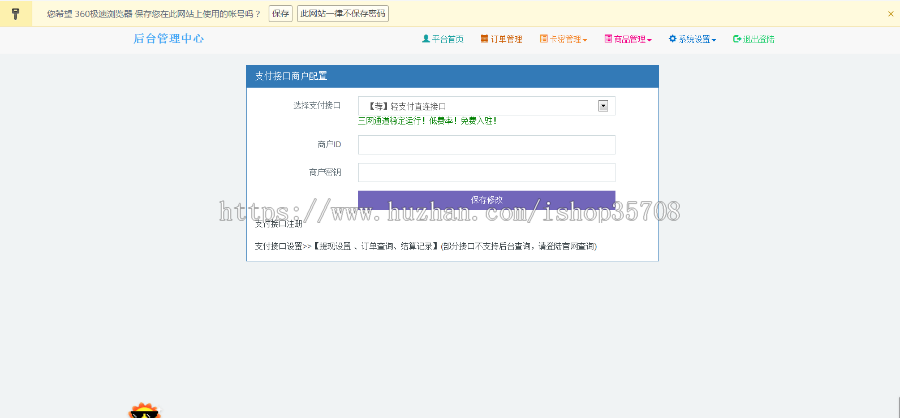Screen dimensions: 900x418
Task: Click the 支付接口注册 text
Action: pyautogui.click(x=278, y=223)
